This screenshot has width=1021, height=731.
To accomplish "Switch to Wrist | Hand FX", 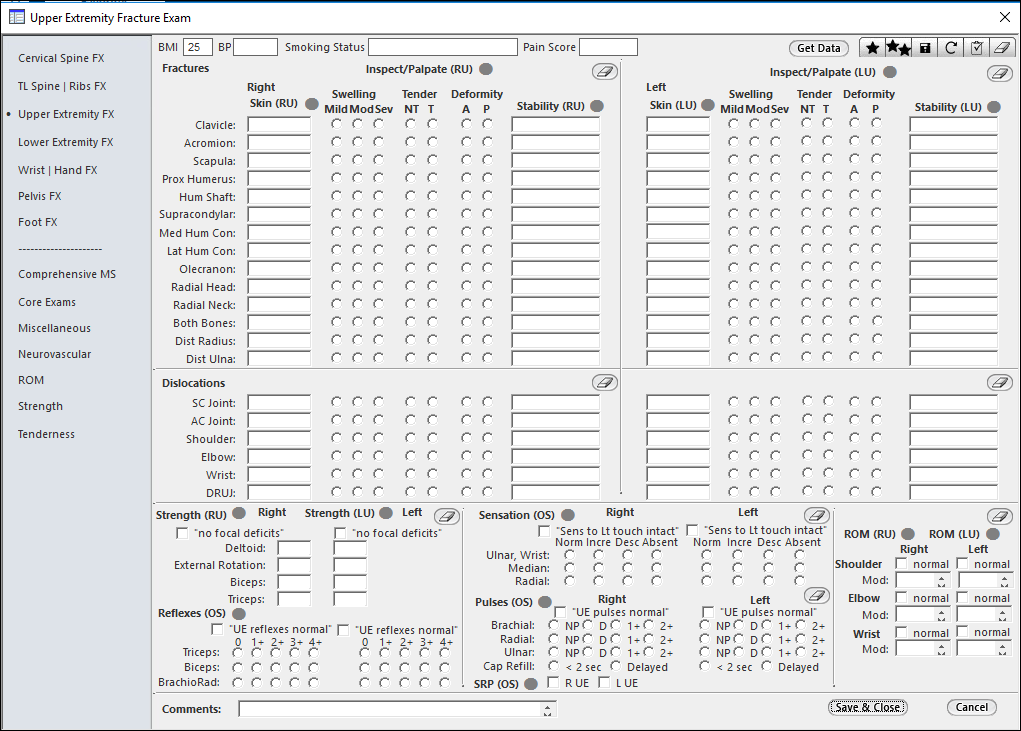I will pos(57,170).
